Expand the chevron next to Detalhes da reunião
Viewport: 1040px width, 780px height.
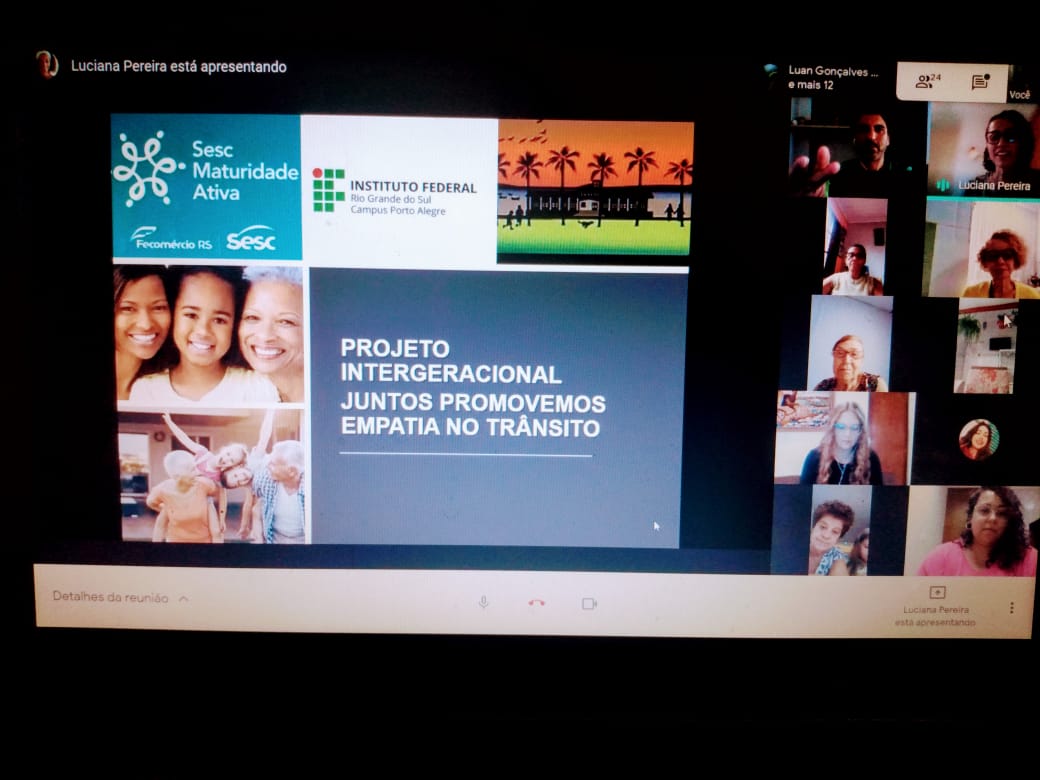click(x=183, y=599)
